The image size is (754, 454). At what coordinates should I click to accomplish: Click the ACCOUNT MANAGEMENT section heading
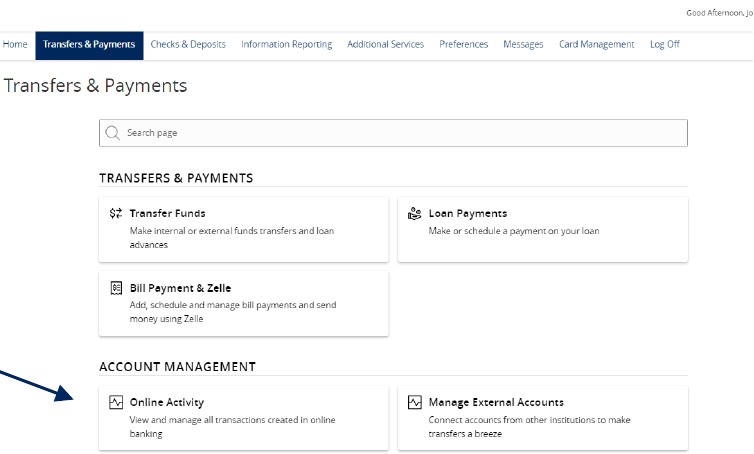click(x=177, y=367)
